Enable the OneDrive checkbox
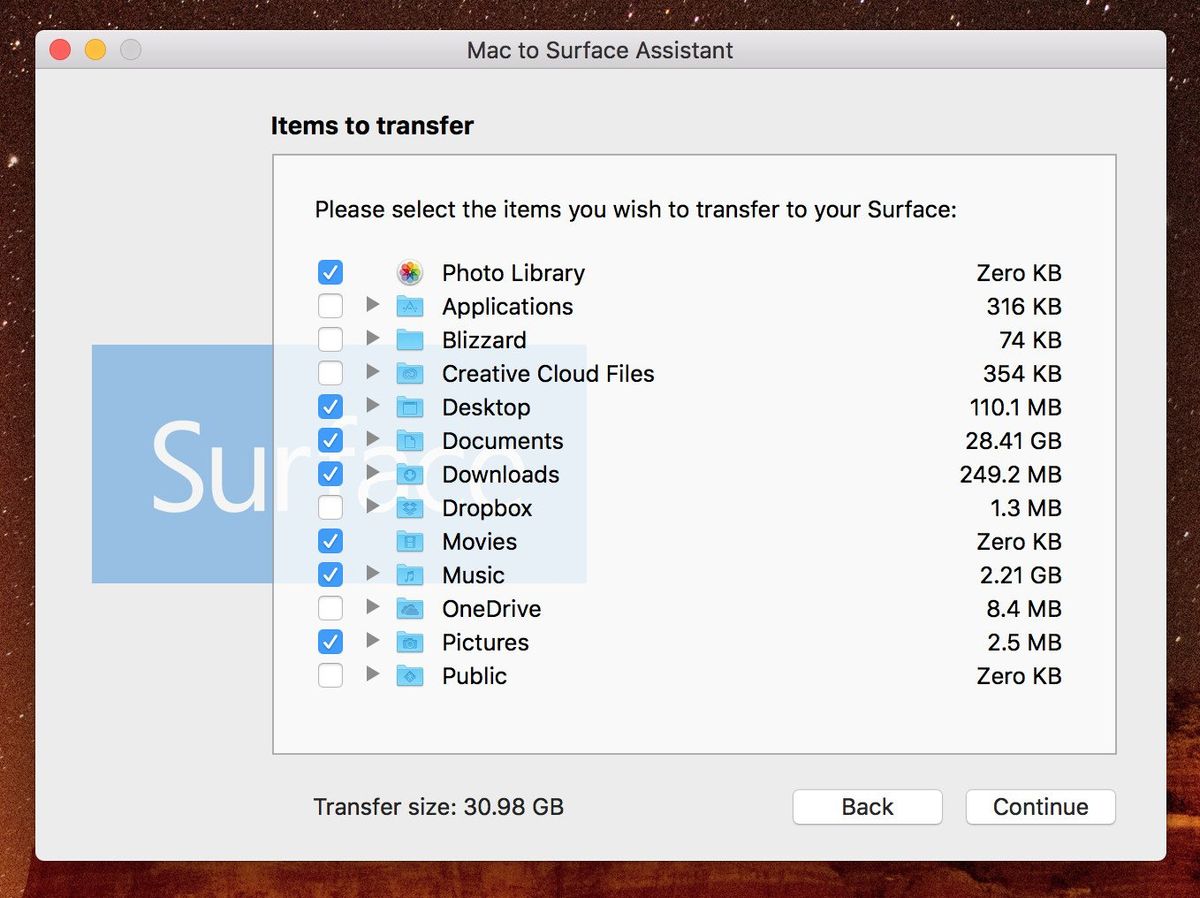Image resolution: width=1200 pixels, height=898 pixels. click(x=330, y=609)
